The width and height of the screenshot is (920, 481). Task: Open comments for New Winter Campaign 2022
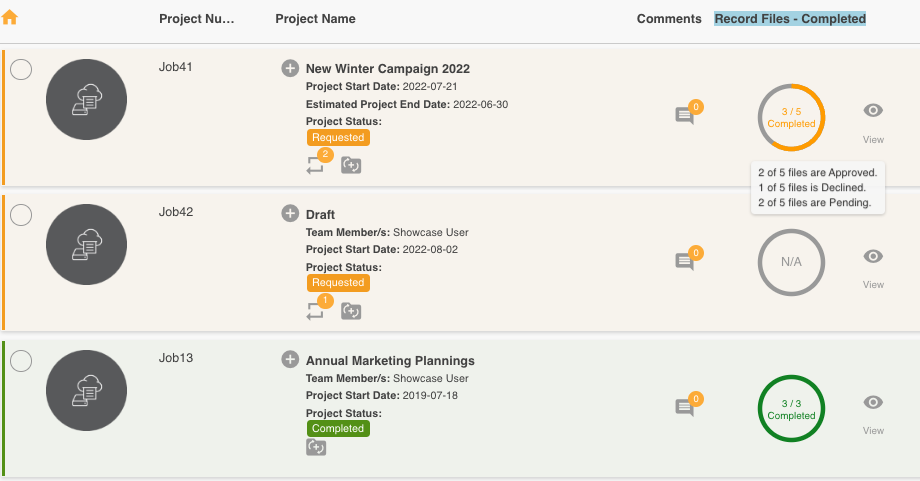pos(685,115)
